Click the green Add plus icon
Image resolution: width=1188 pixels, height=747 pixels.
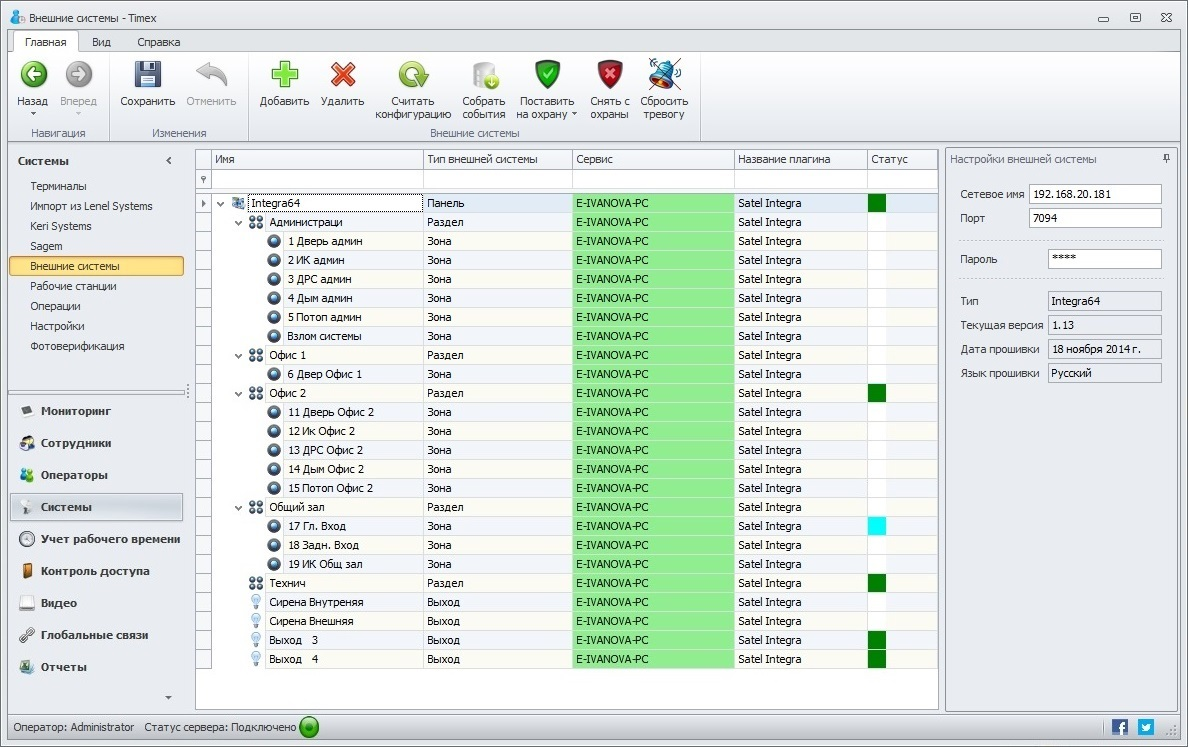(x=284, y=76)
